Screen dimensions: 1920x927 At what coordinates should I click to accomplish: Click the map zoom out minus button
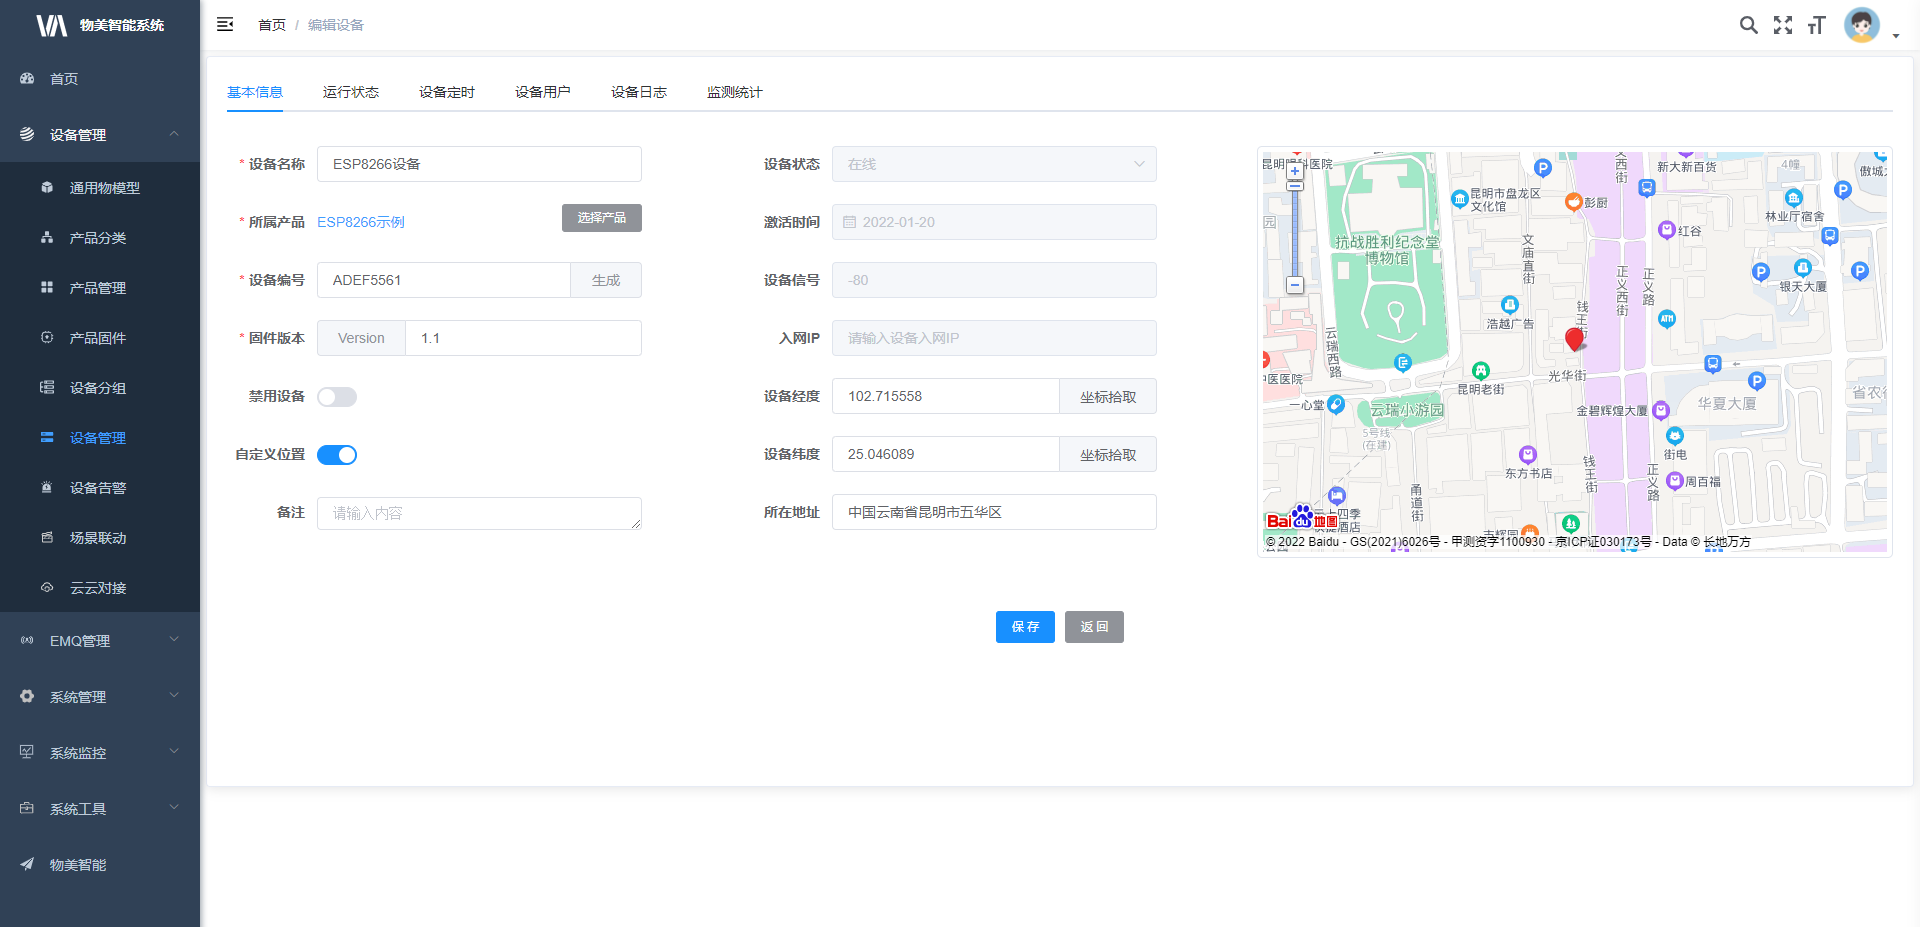(1295, 285)
